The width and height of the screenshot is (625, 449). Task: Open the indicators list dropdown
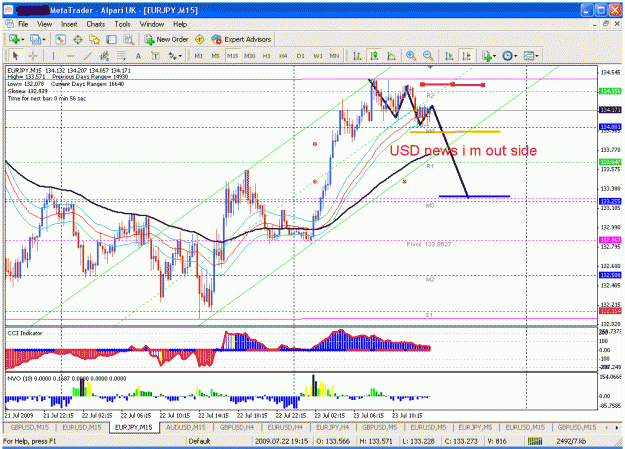pyautogui.click(x=489, y=56)
